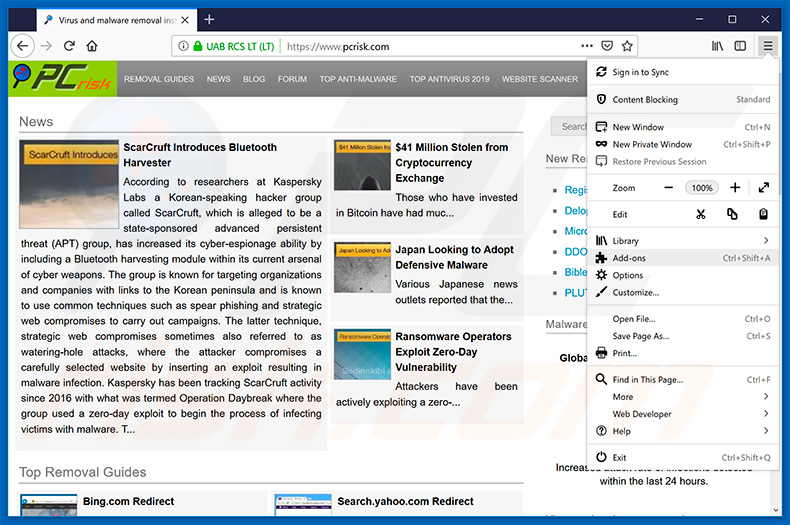The height and width of the screenshot is (525, 790).
Task: Open Content Blocking settings
Action: click(683, 99)
